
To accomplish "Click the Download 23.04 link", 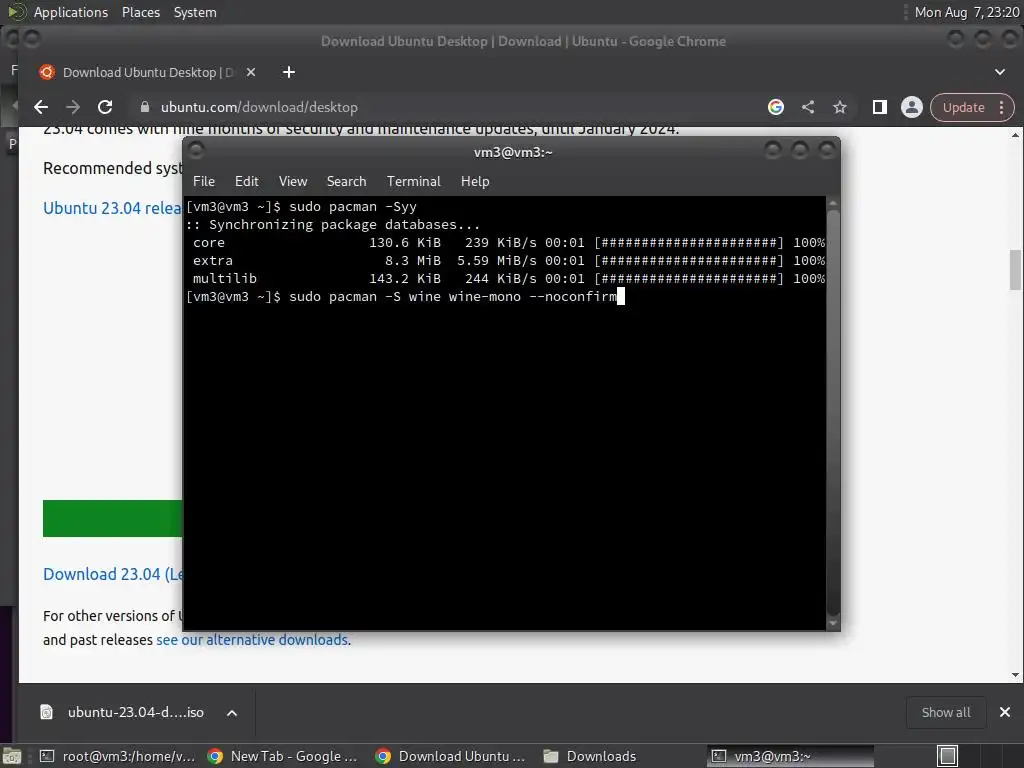I will [112, 574].
